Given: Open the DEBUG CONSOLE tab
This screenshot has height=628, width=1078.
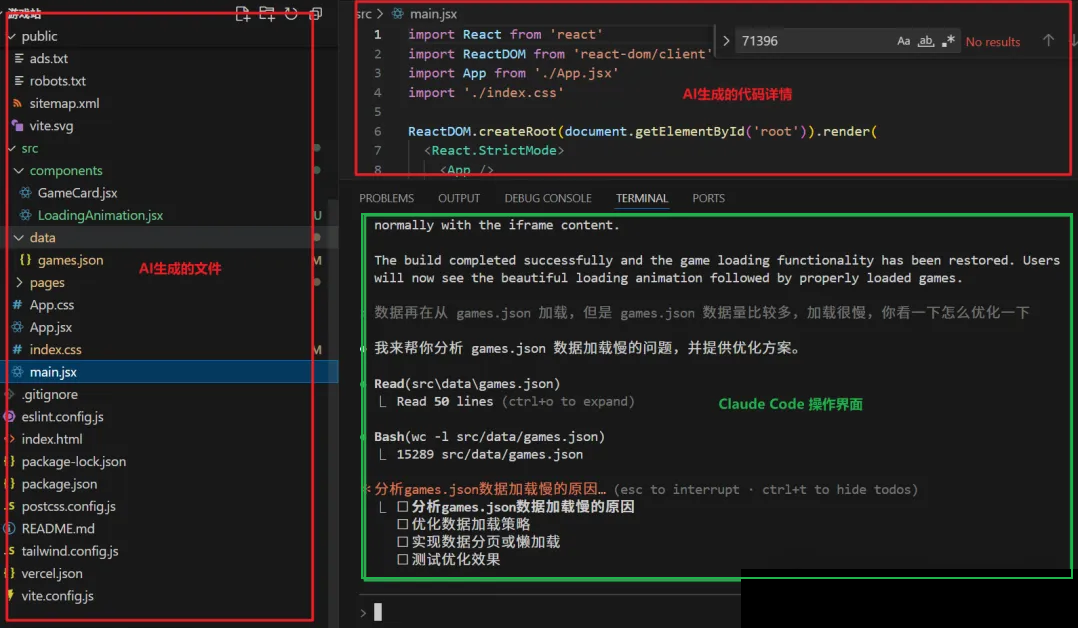Looking at the screenshot, I should [548, 198].
